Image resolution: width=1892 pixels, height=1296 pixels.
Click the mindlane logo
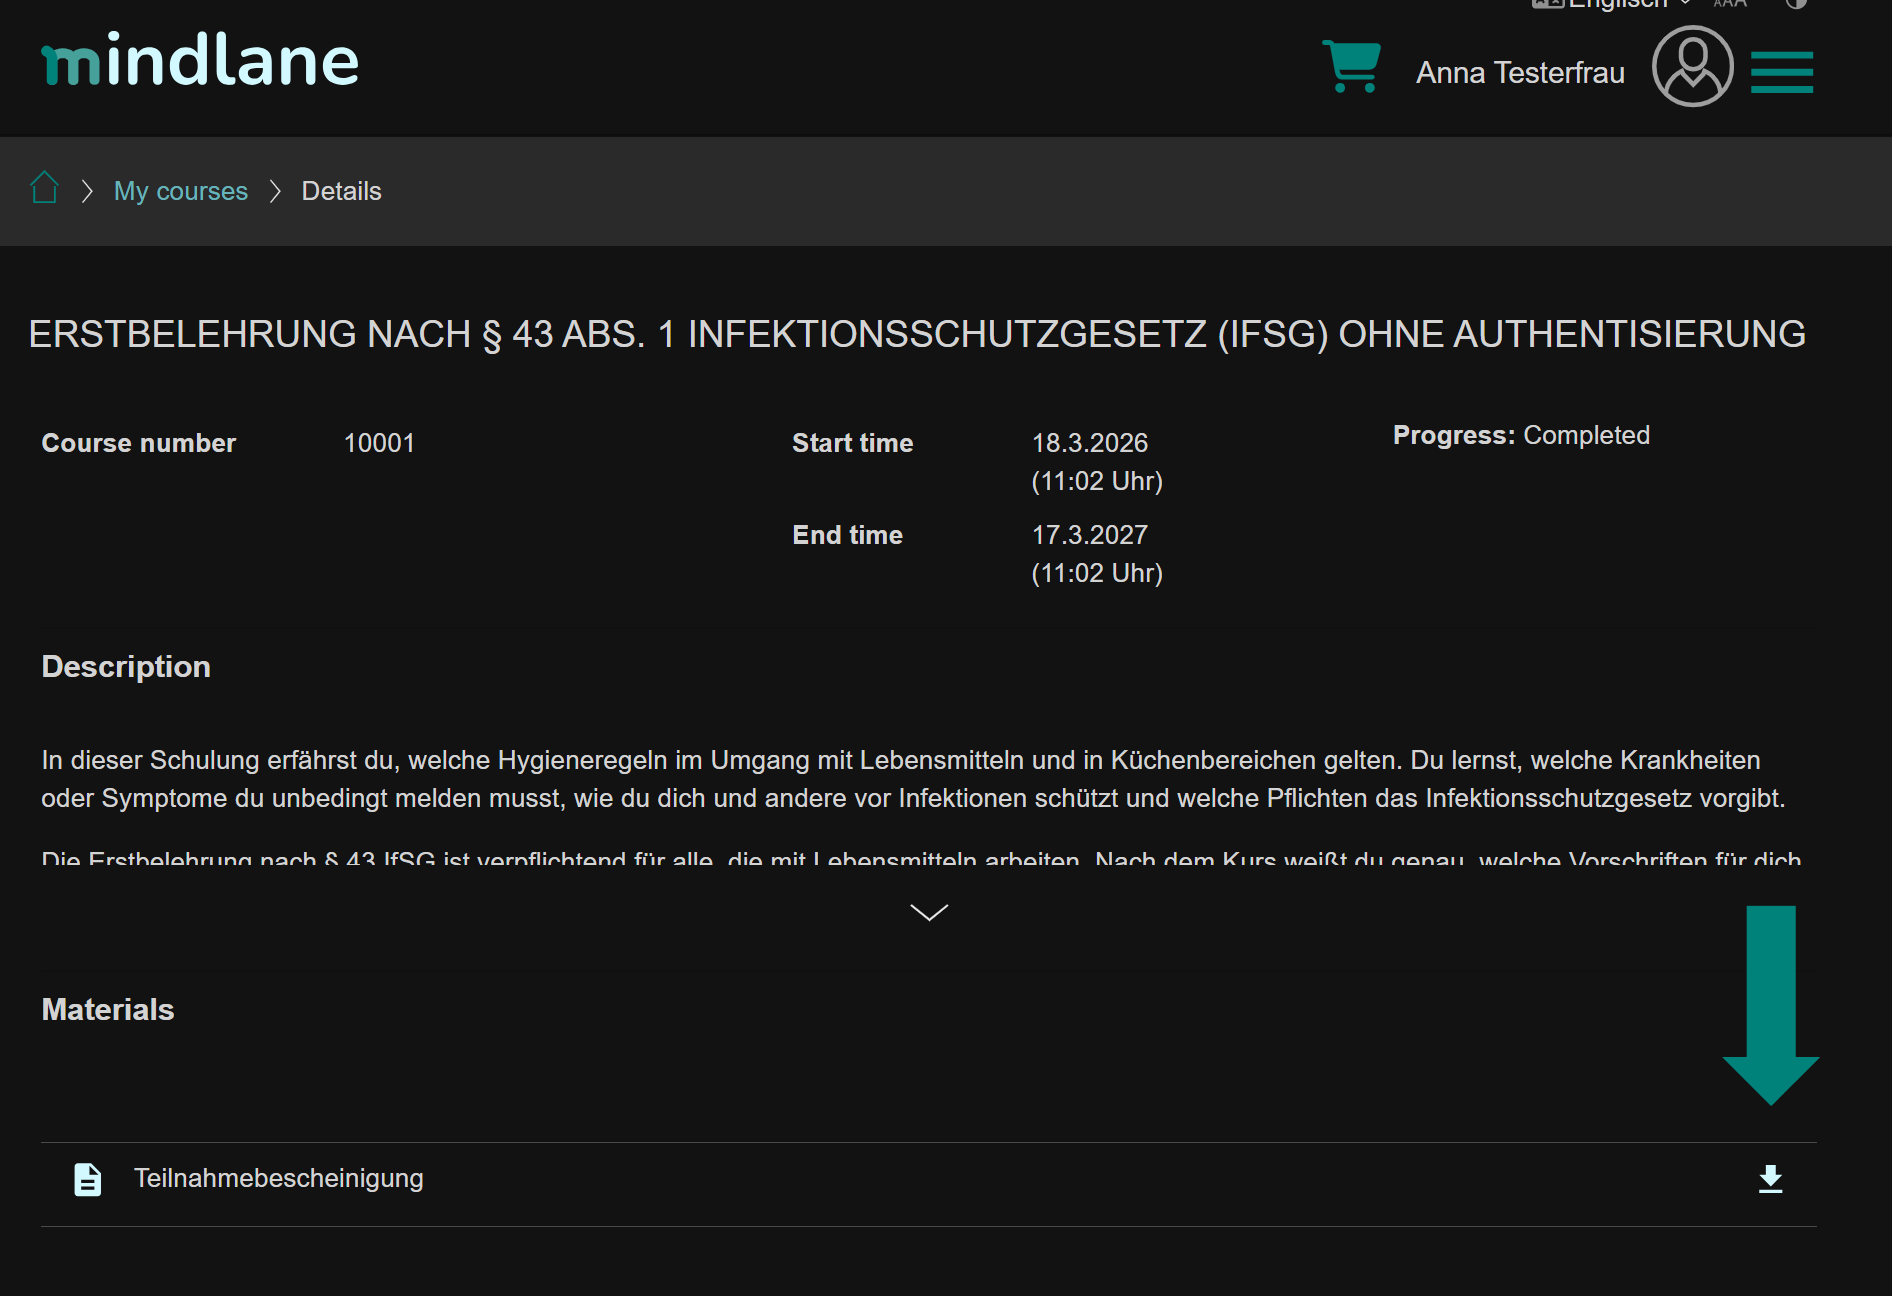tap(200, 60)
